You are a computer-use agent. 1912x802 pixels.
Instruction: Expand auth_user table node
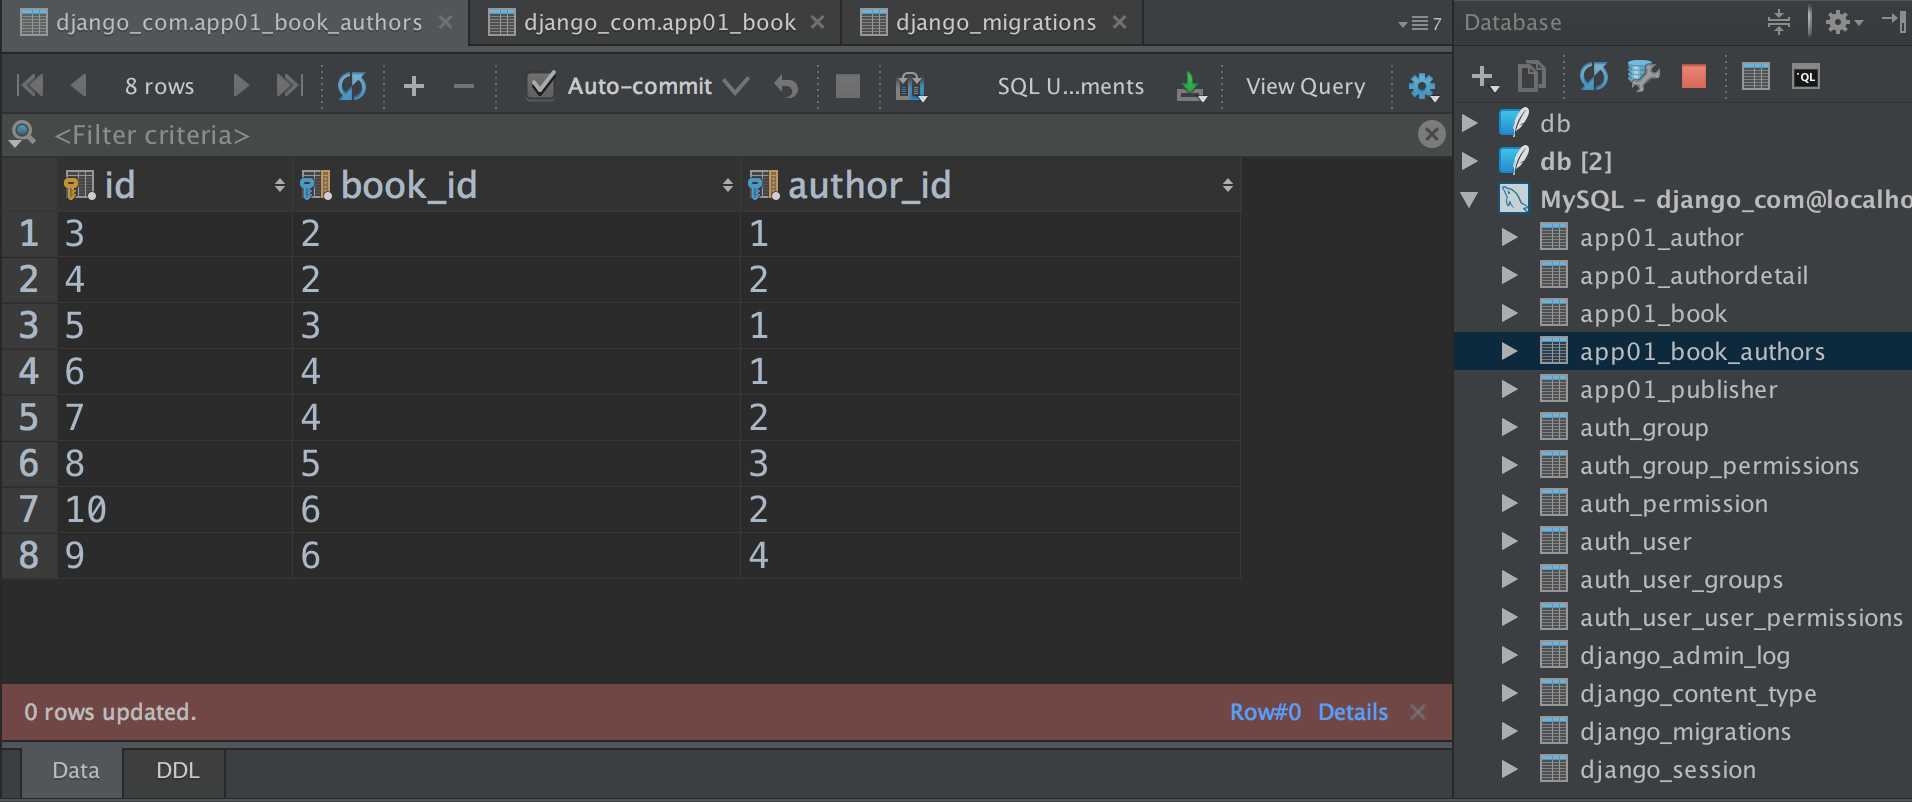[1510, 541]
